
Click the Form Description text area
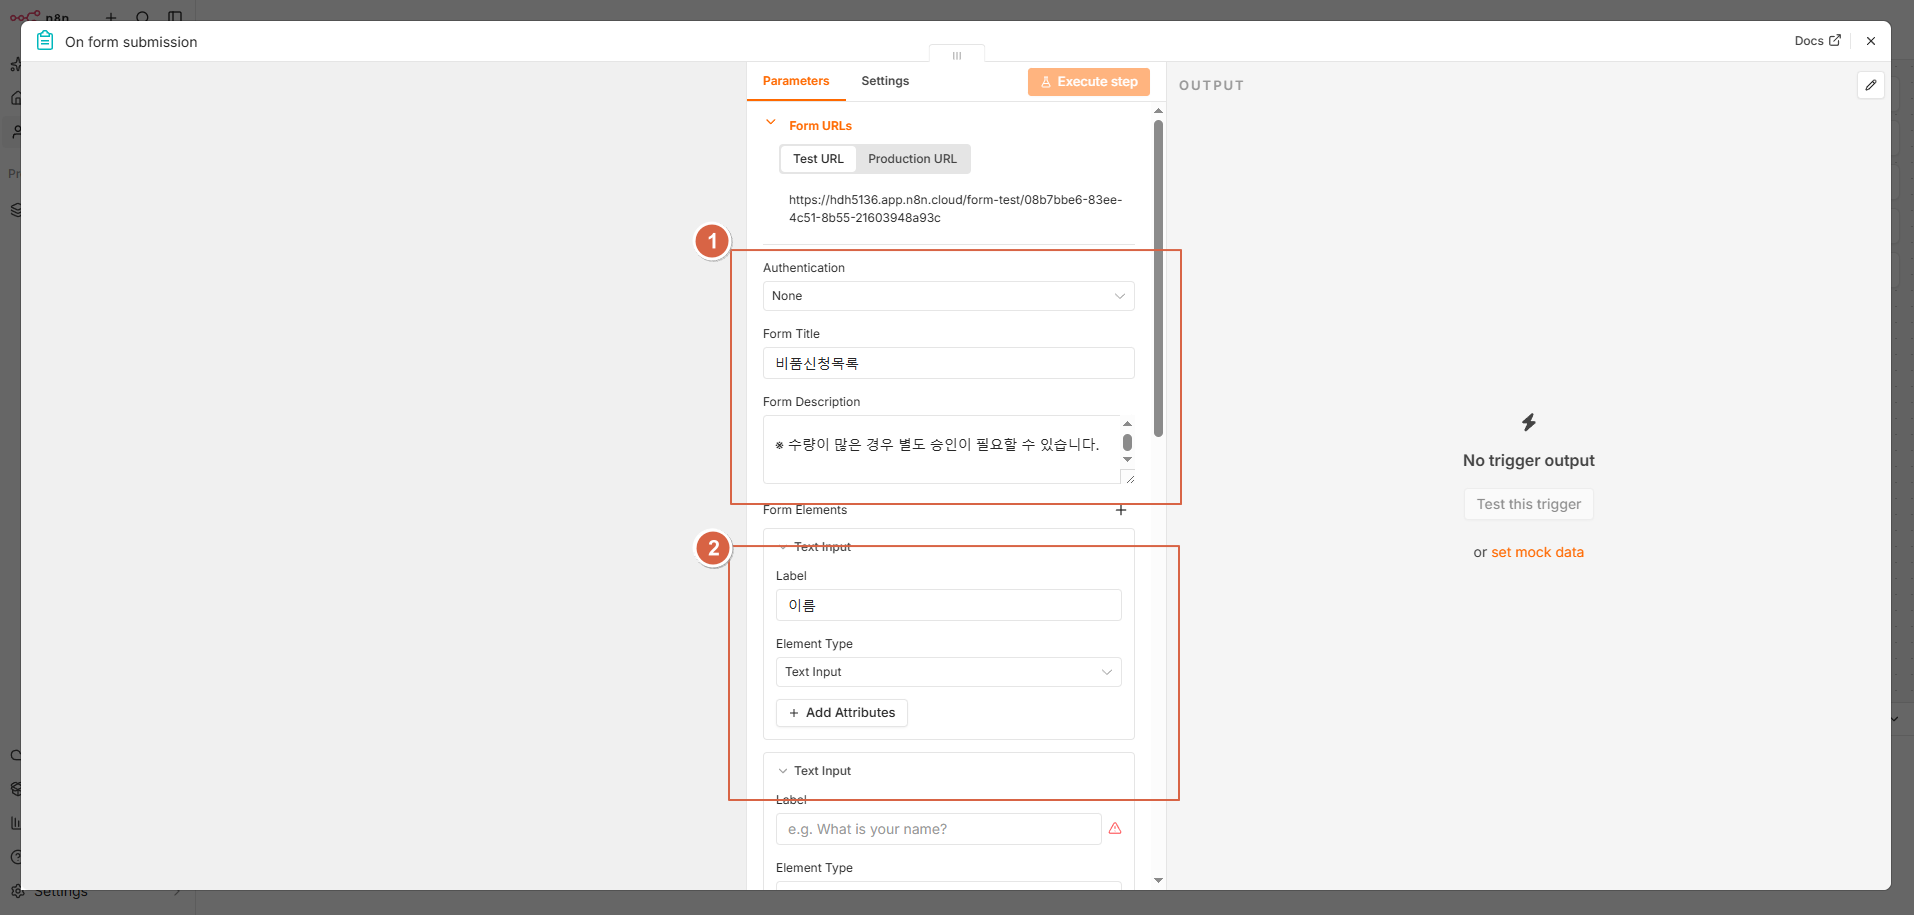coord(941,449)
